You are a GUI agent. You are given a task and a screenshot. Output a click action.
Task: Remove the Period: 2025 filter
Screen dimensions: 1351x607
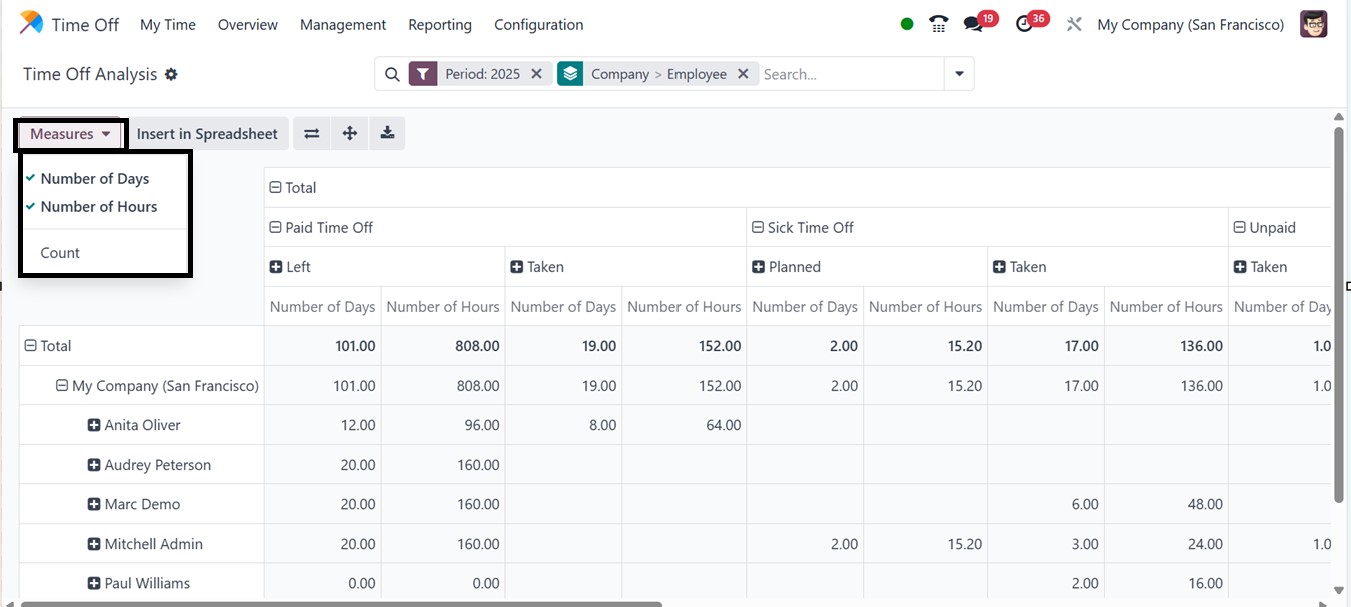(536, 73)
